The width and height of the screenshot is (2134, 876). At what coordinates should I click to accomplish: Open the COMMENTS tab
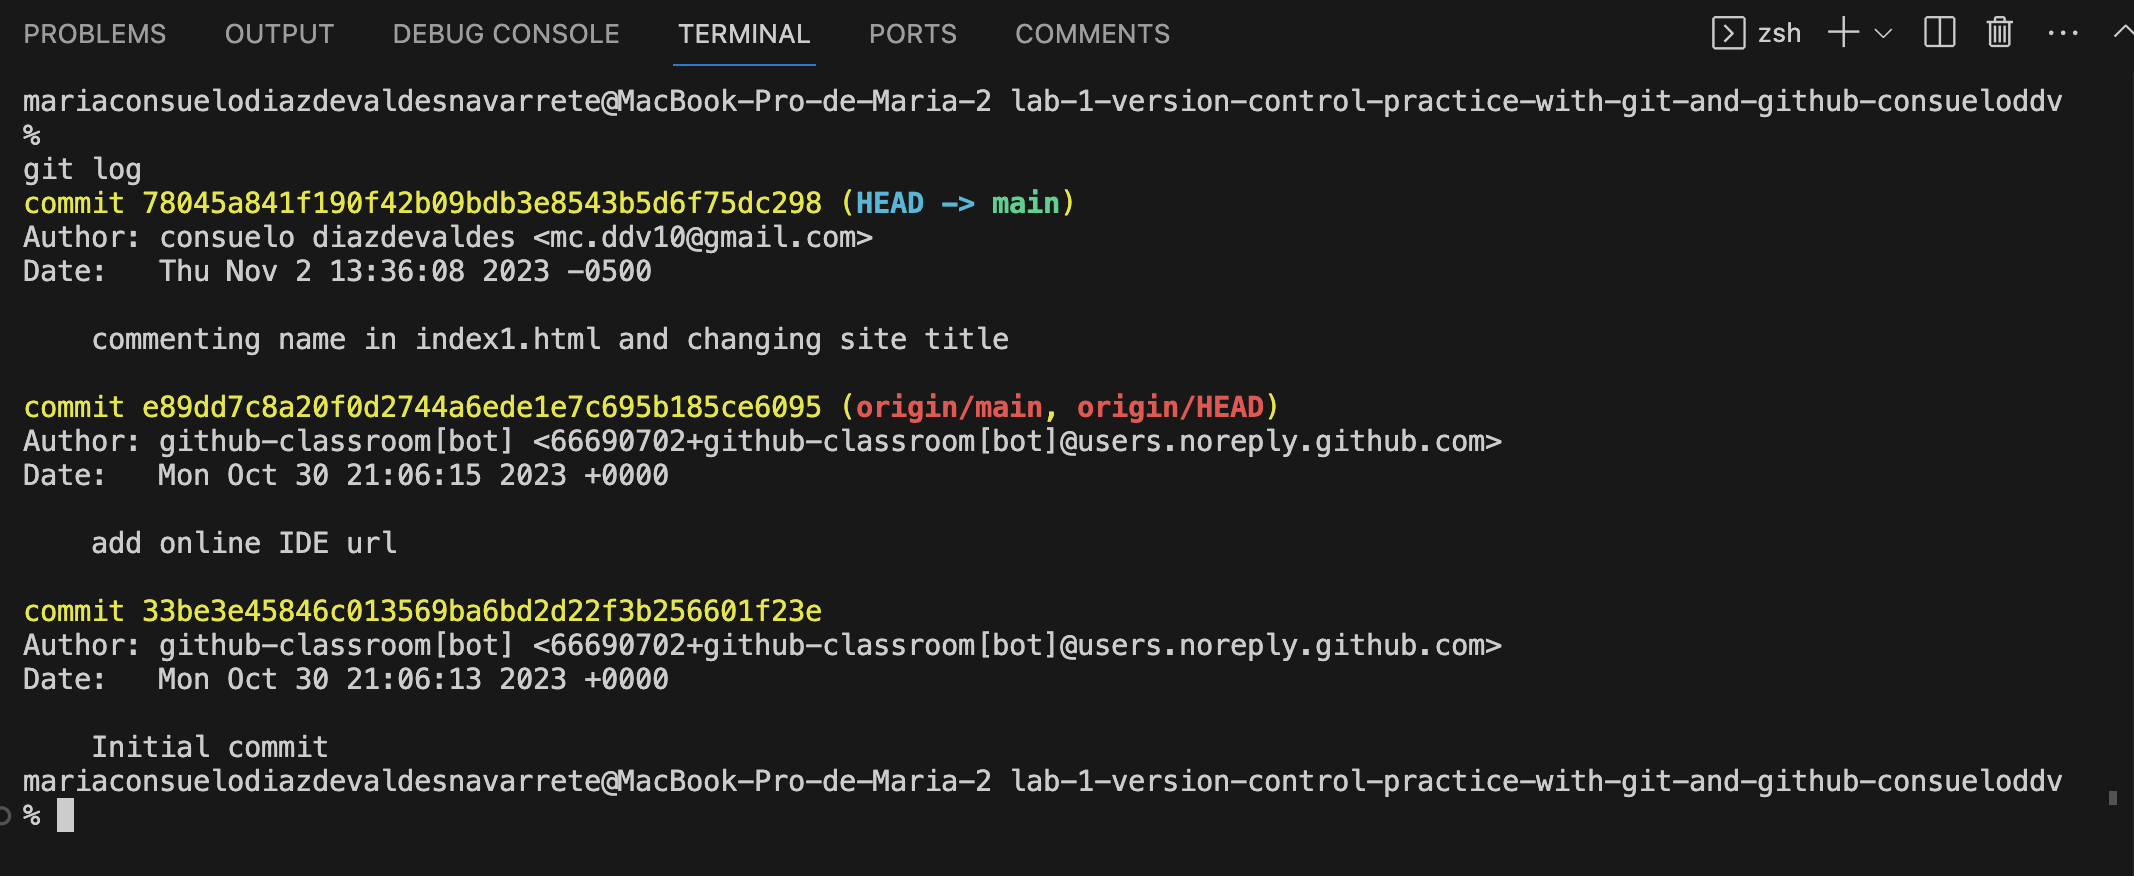click(x=1092, y=34)
